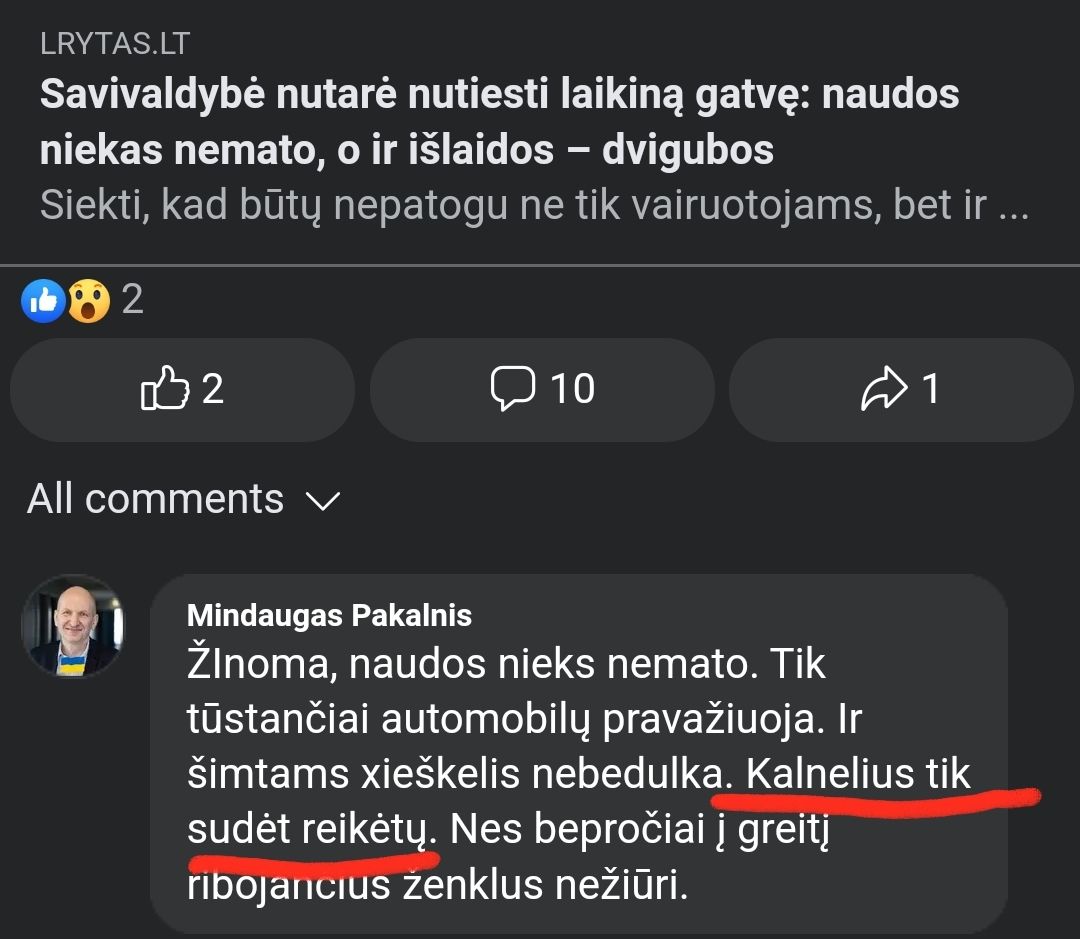View the reaction count next to the emojis

pos(132,299)
